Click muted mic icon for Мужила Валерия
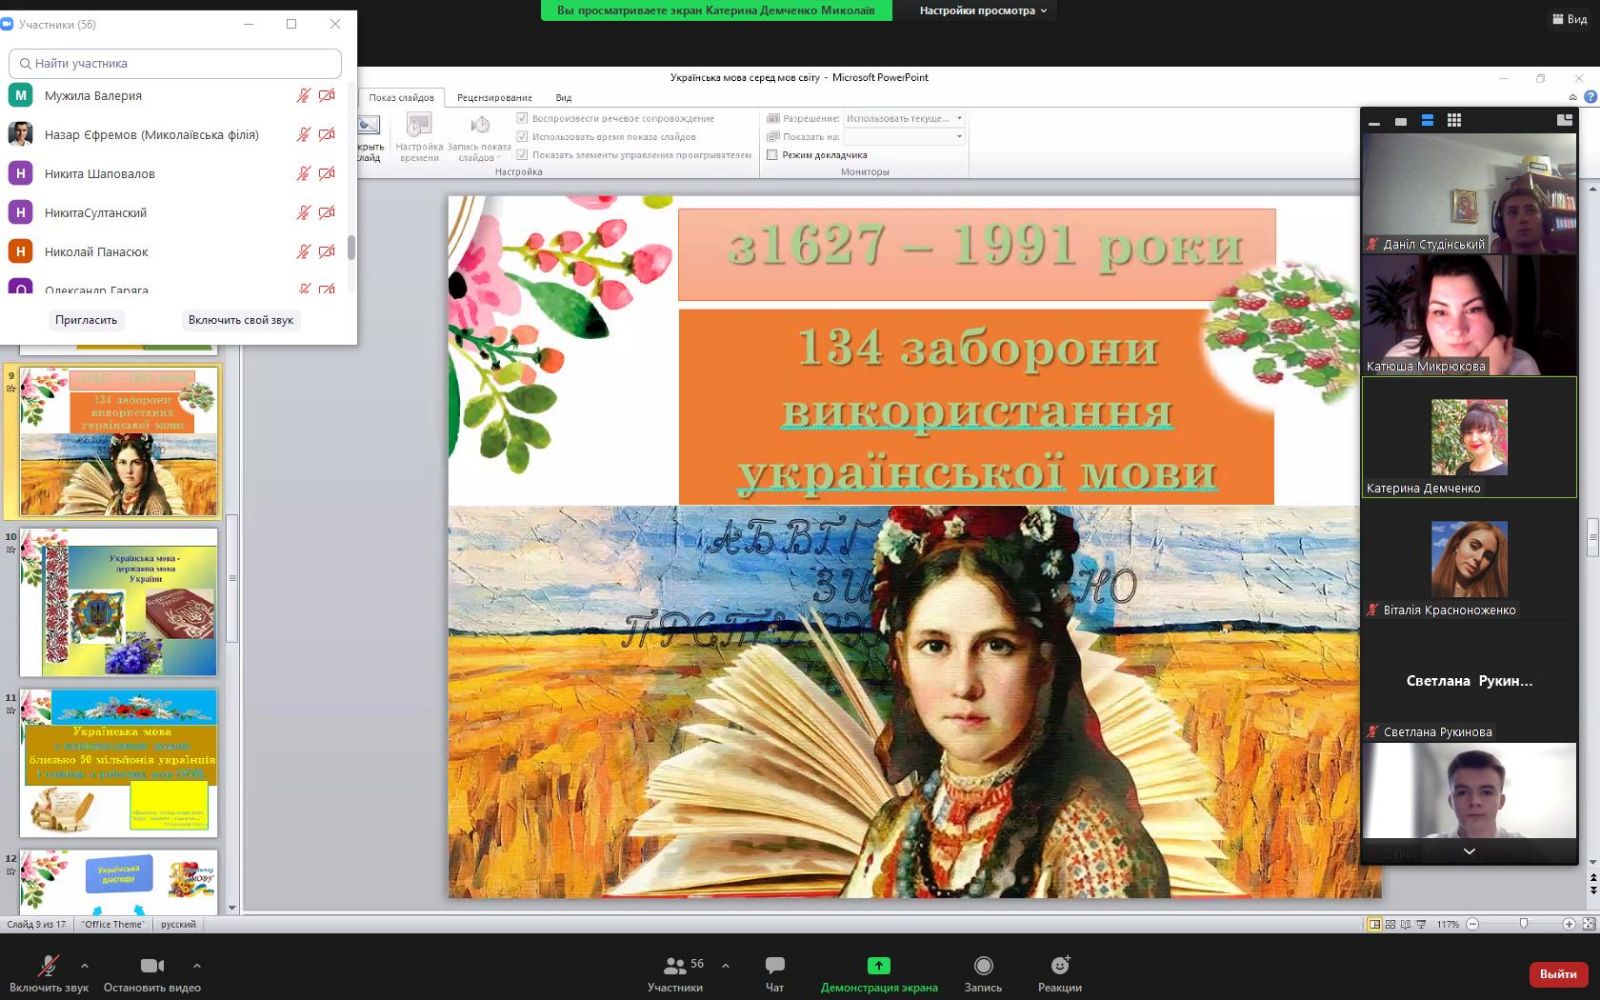The image size is (1600, 1000). tap(303, 96)
